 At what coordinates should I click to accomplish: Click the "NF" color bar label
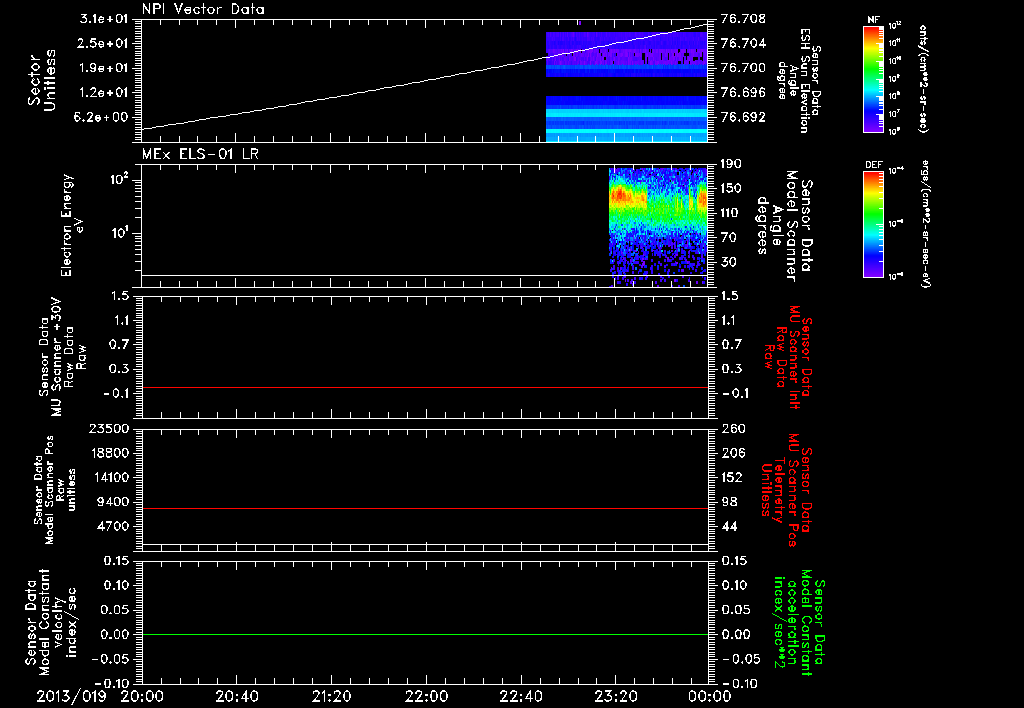[x=874, y=20]
